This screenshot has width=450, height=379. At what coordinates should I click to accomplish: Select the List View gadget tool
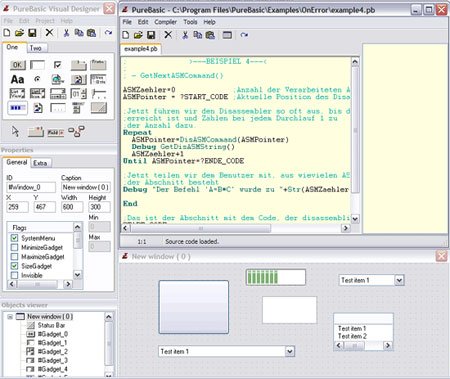coord(17,94)
